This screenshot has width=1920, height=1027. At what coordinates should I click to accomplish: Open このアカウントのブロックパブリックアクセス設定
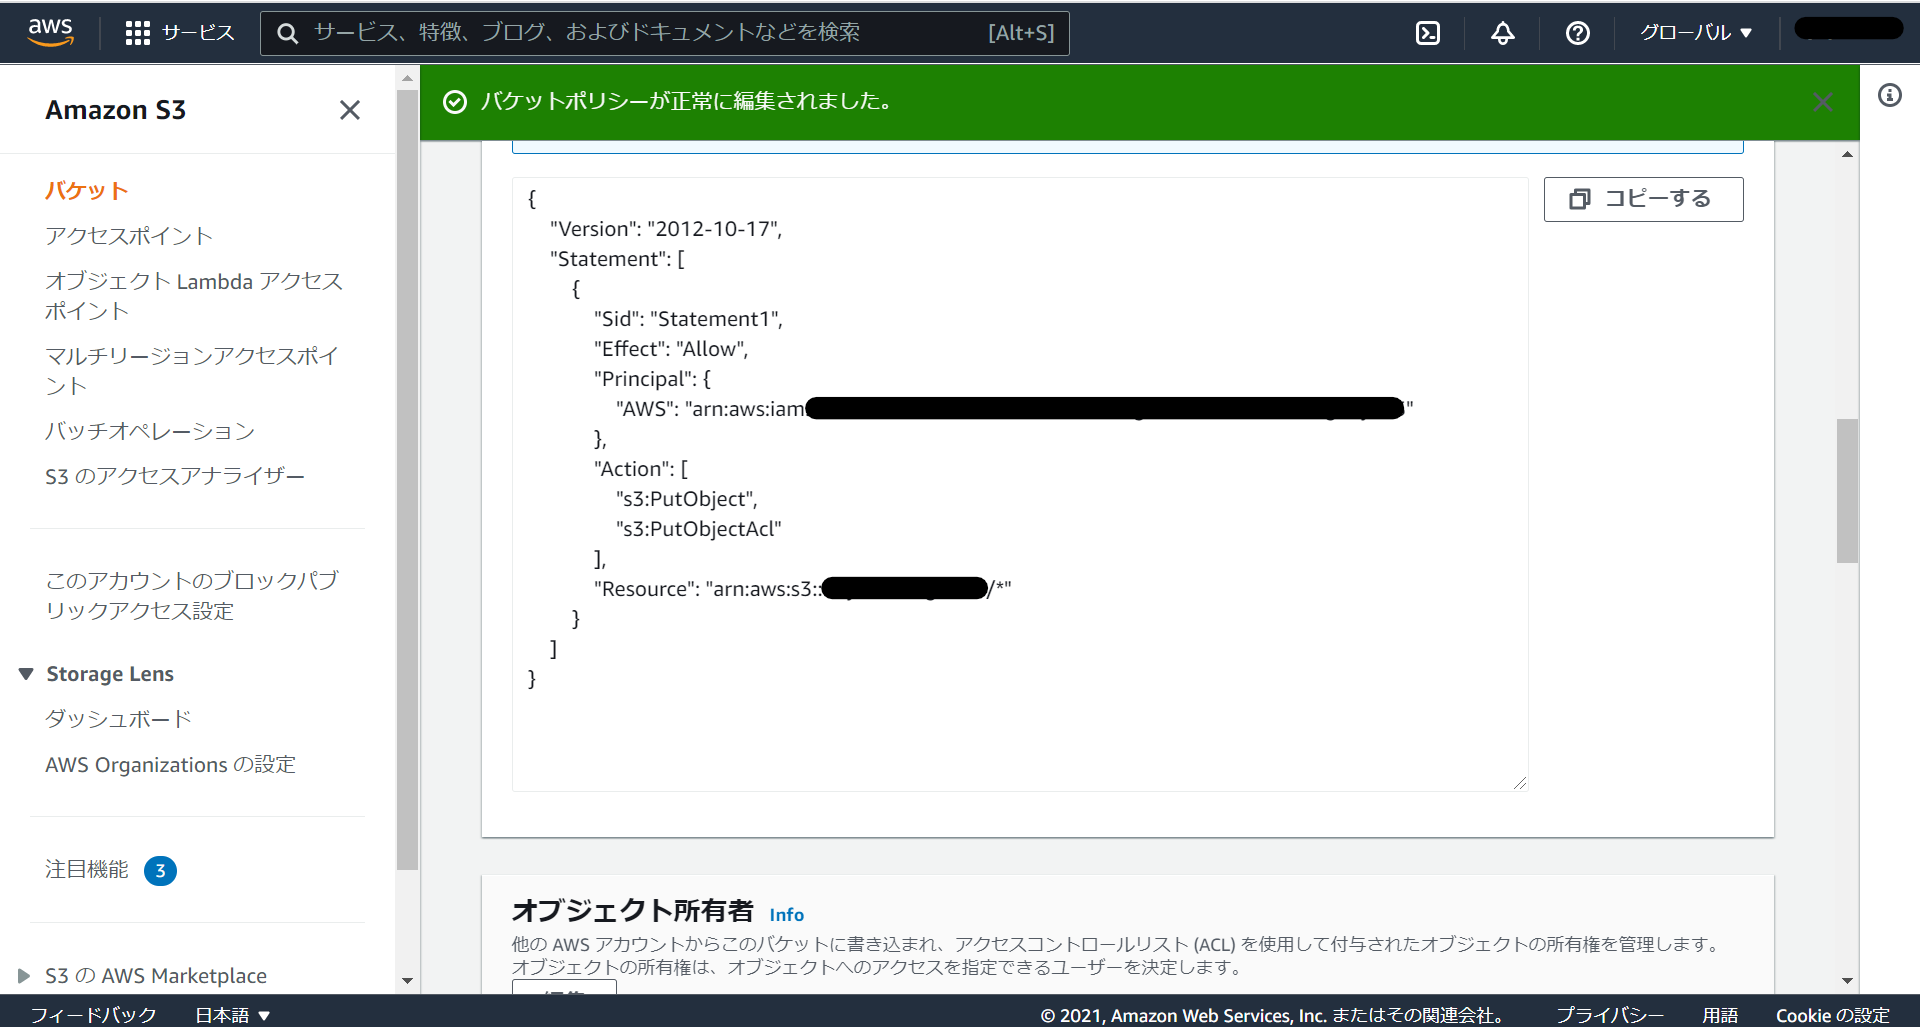pyautogui.click(x=192, y=596)
